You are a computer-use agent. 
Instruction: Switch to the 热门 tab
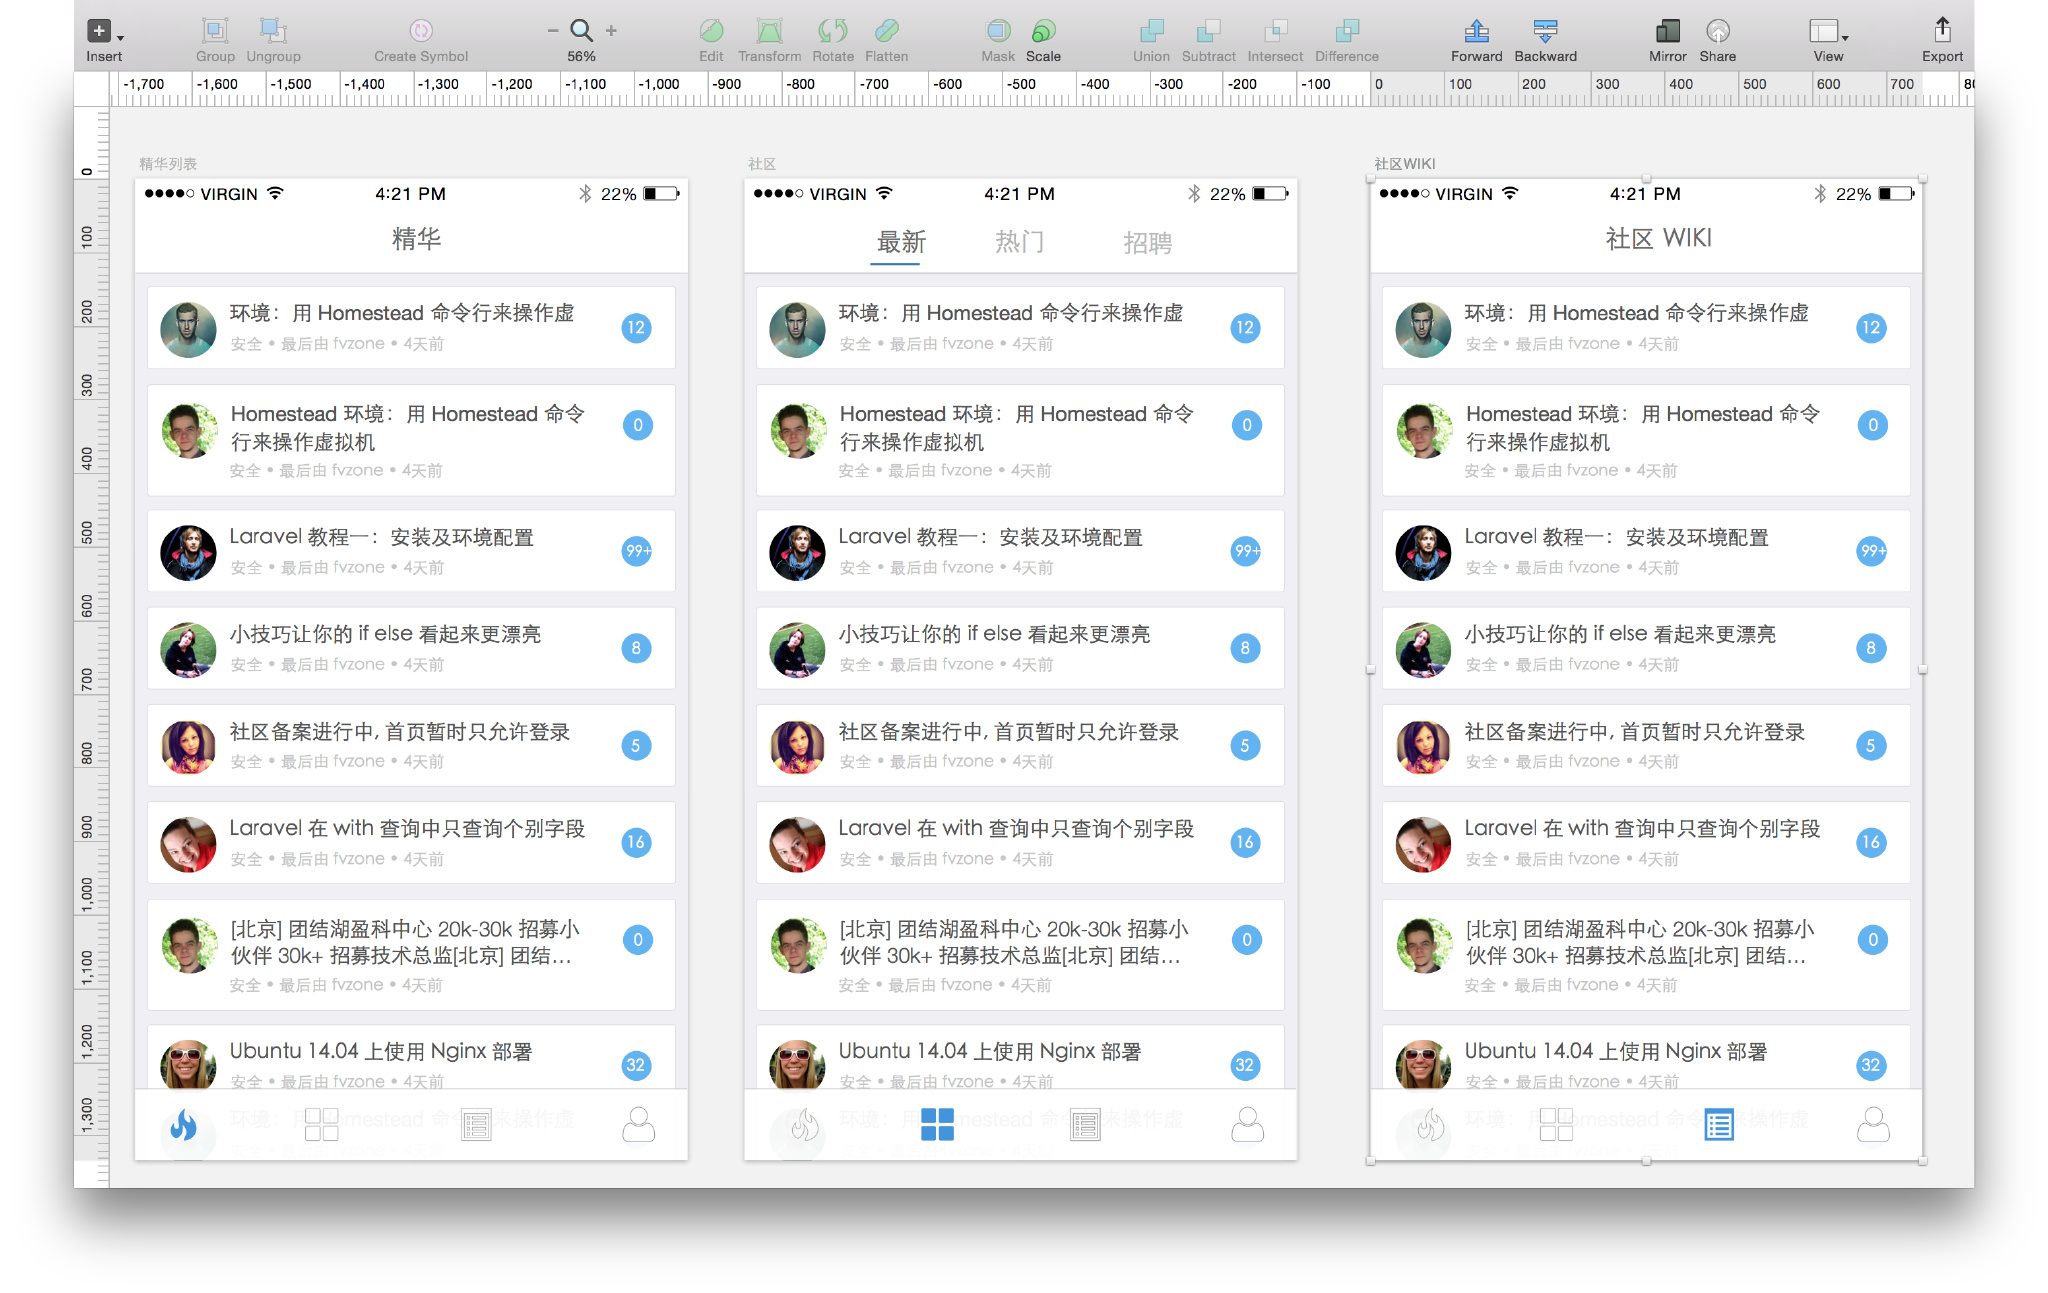(x=1019, y=242)
